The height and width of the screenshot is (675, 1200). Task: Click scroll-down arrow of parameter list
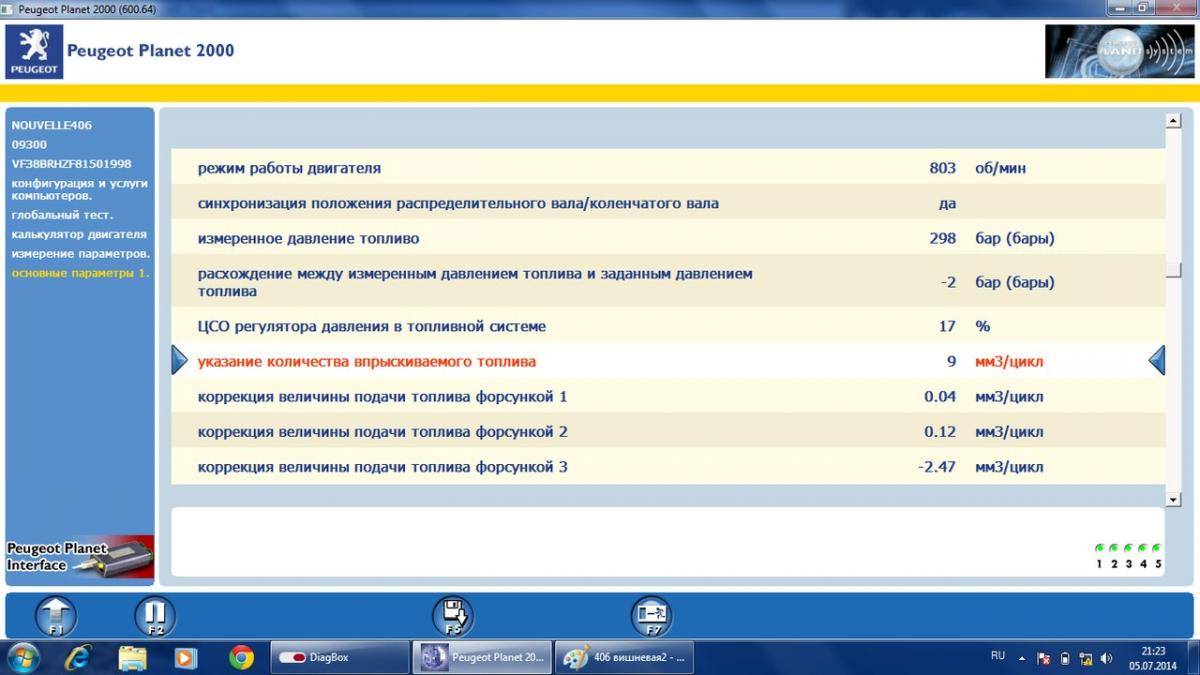1173,498
